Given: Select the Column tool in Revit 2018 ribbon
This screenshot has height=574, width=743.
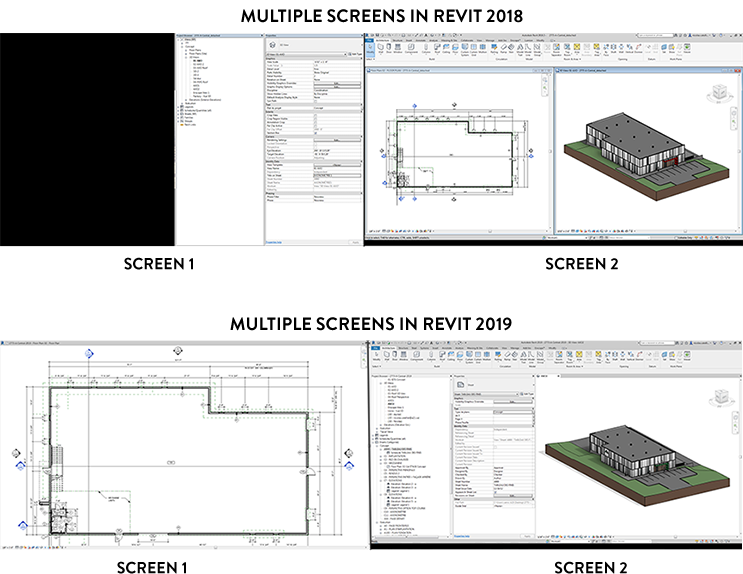Looking at the screenshot, I should (426, 50).
